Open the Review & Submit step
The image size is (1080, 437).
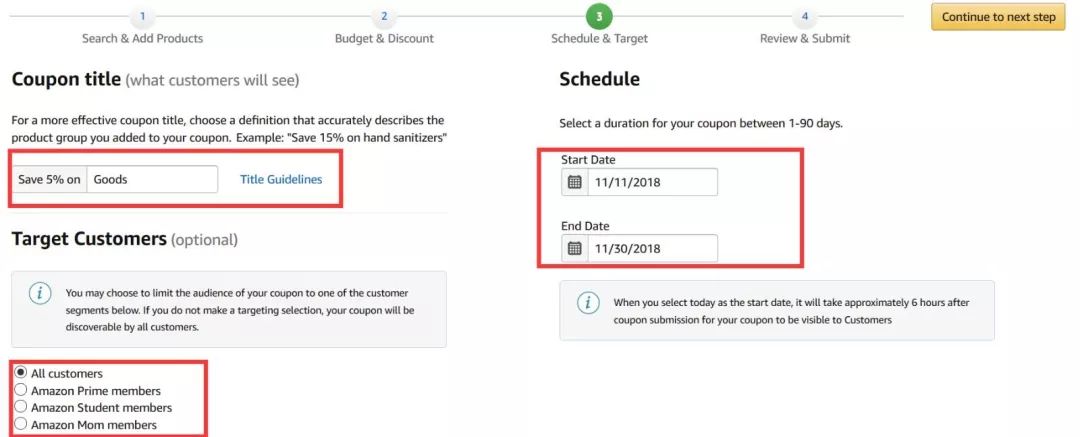pyautogui.click(x=804, y=38)
